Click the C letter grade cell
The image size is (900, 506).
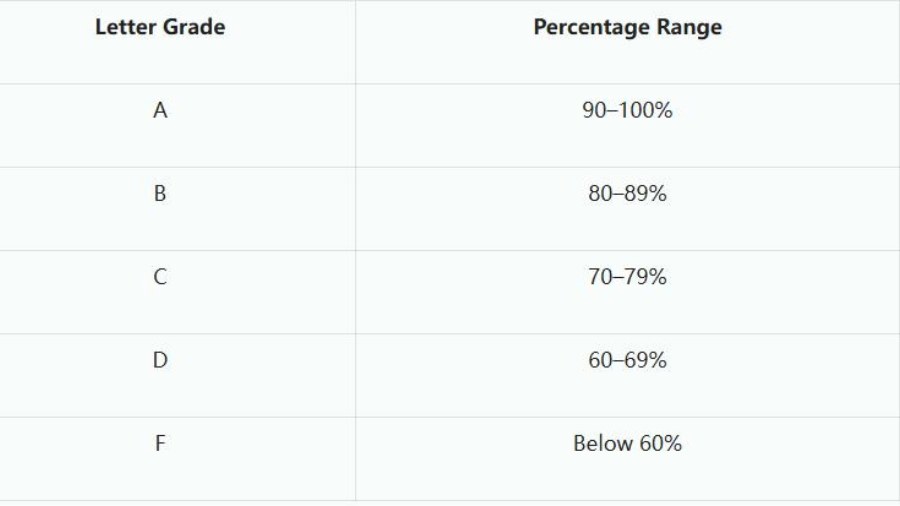pyautogui.click(x=160, y=276)
